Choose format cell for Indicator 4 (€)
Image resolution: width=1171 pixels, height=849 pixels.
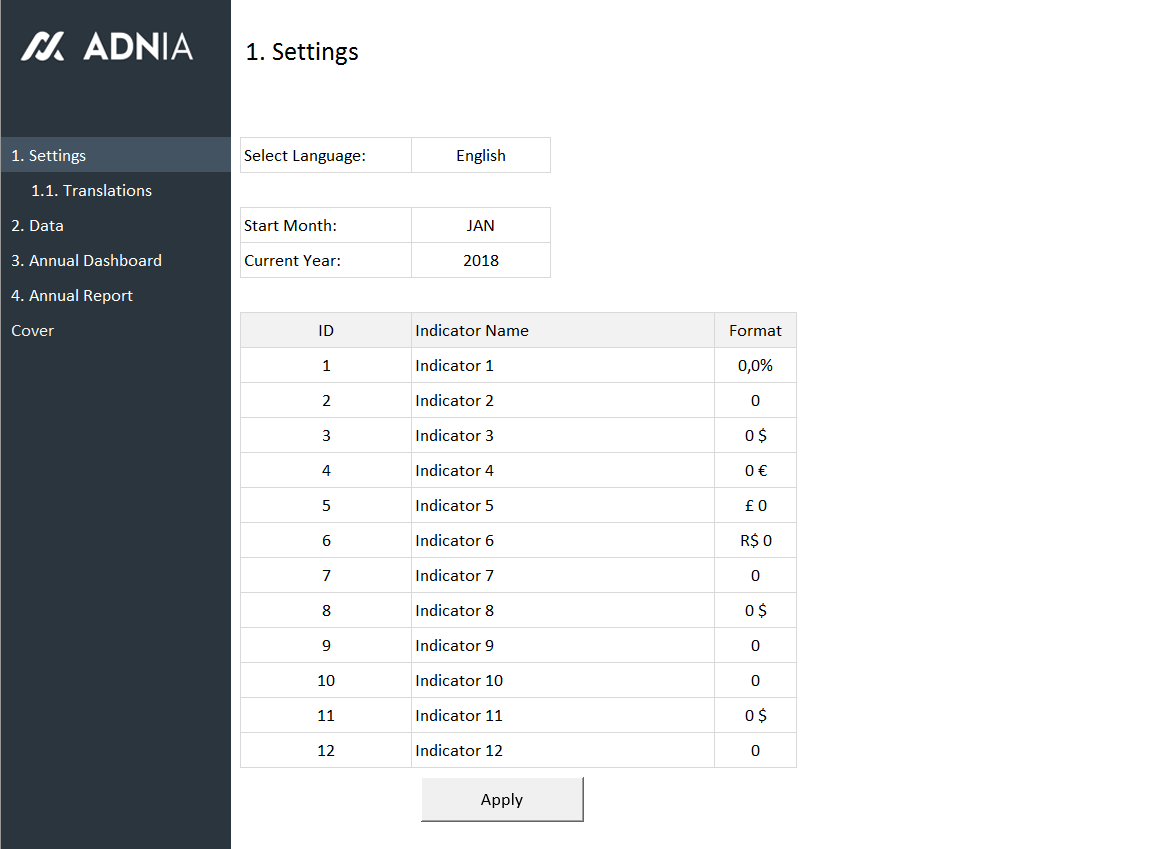755,470
